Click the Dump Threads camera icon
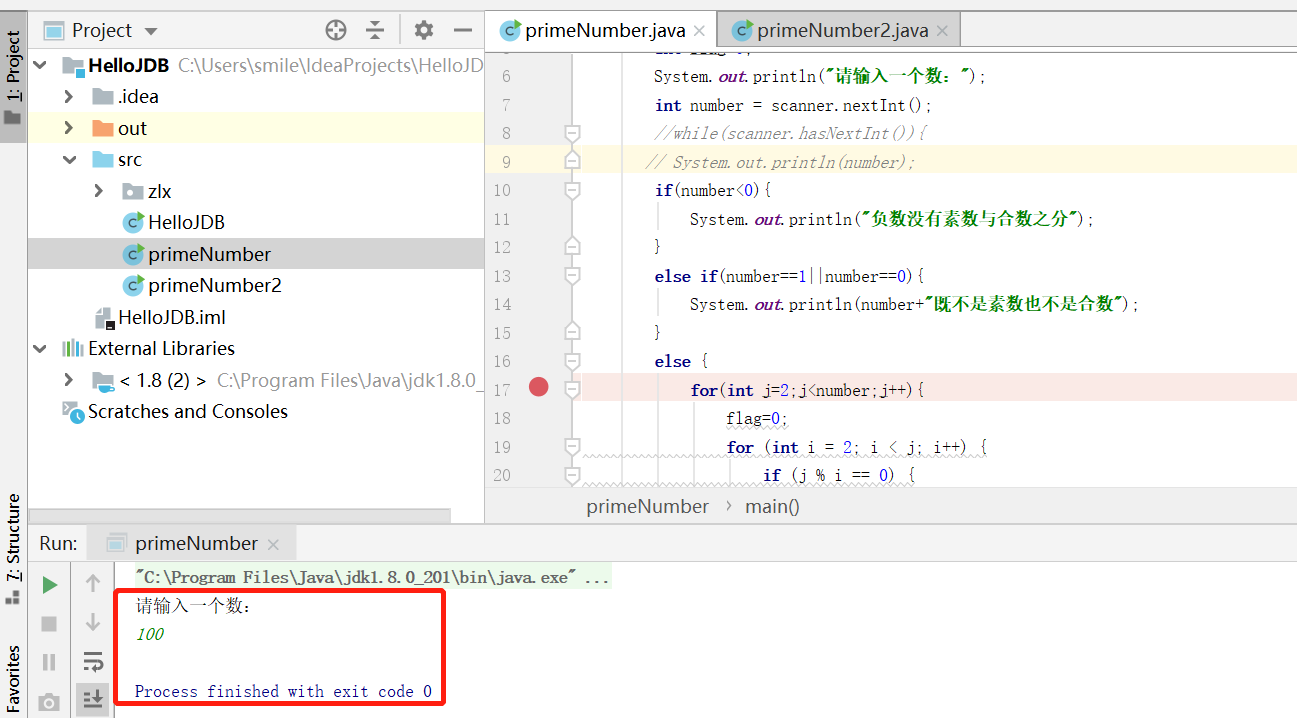The height and width of the screenshot is (718, 1297). coord(49,701)
